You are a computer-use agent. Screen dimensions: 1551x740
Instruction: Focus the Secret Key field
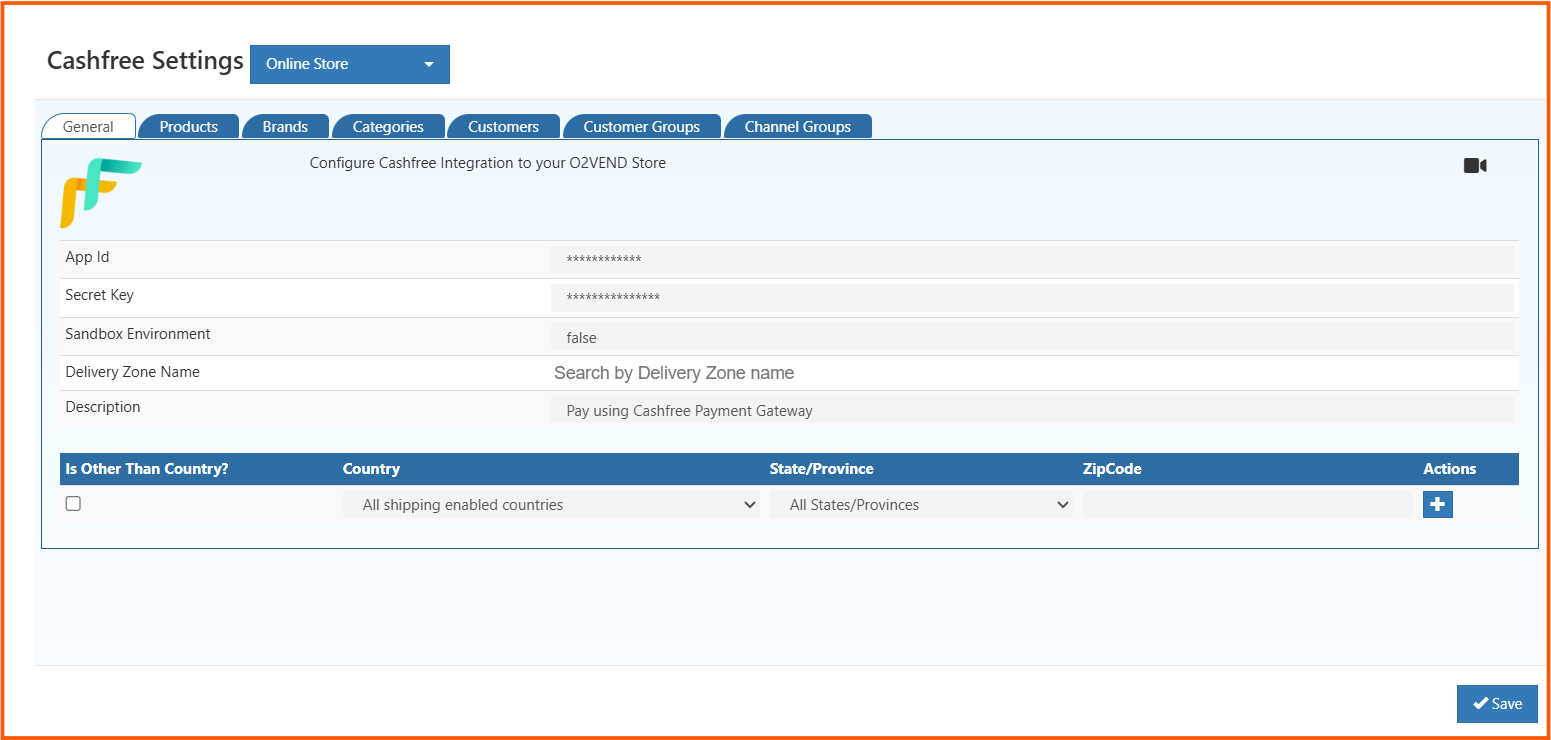(1031, 298)
